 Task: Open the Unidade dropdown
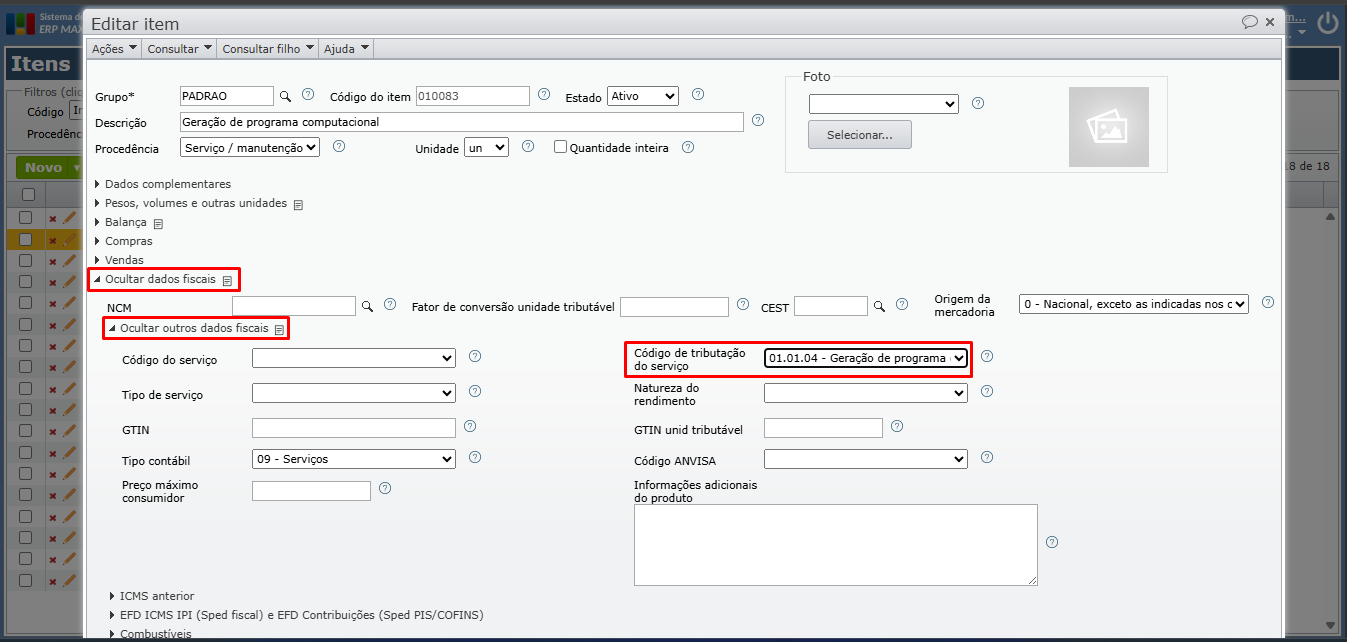(x=487, y=147)
